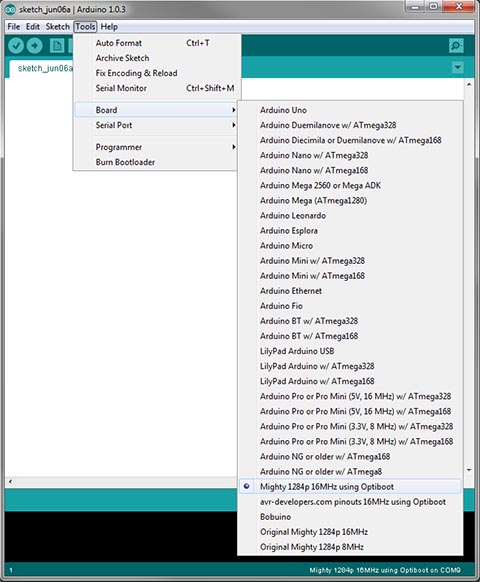
Task: Expand the Board submenu arrow
Action: pos(234,110)
